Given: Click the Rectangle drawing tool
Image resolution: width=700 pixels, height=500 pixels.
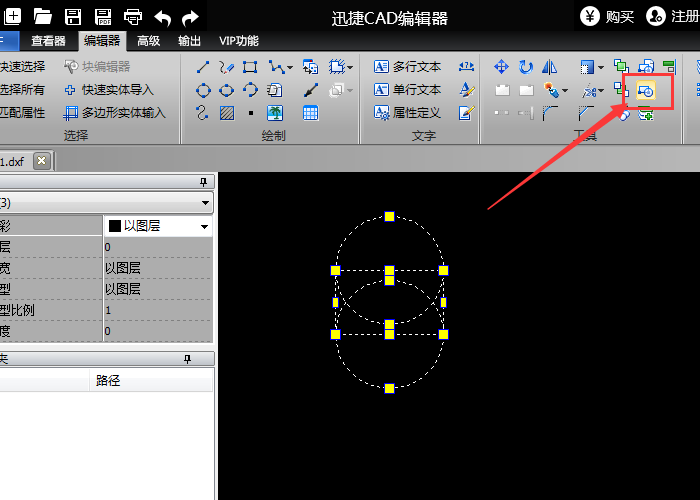Looking at the screenshot, I should click(250, 67).
